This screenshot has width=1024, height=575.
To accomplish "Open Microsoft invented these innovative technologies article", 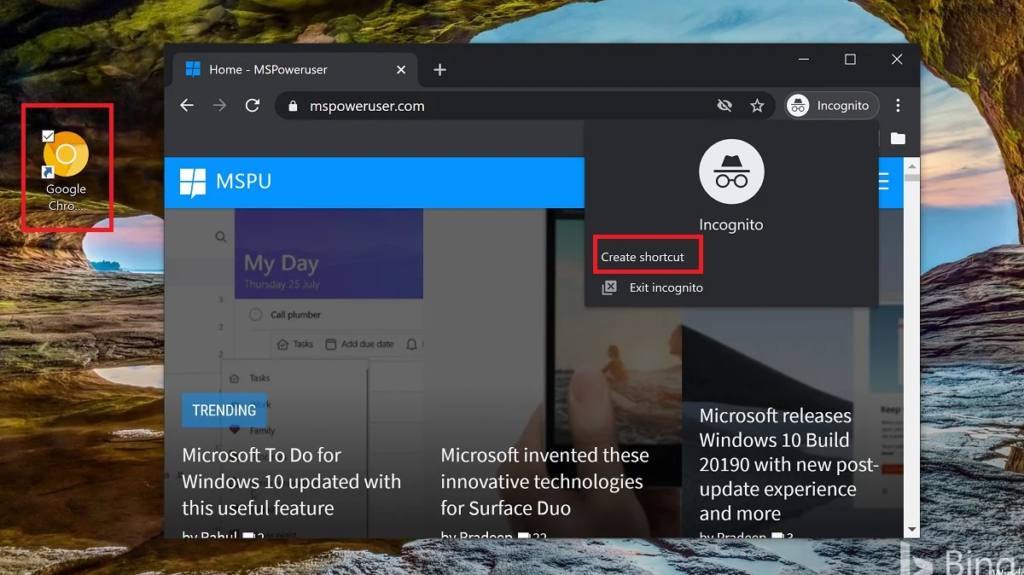I will click(x=545, y=482).
